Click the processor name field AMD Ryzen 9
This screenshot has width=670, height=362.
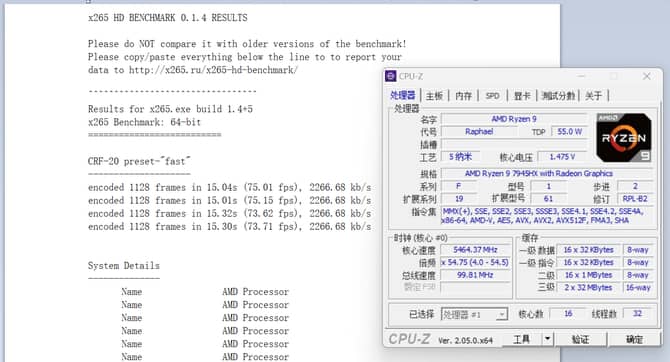point(514,119)
